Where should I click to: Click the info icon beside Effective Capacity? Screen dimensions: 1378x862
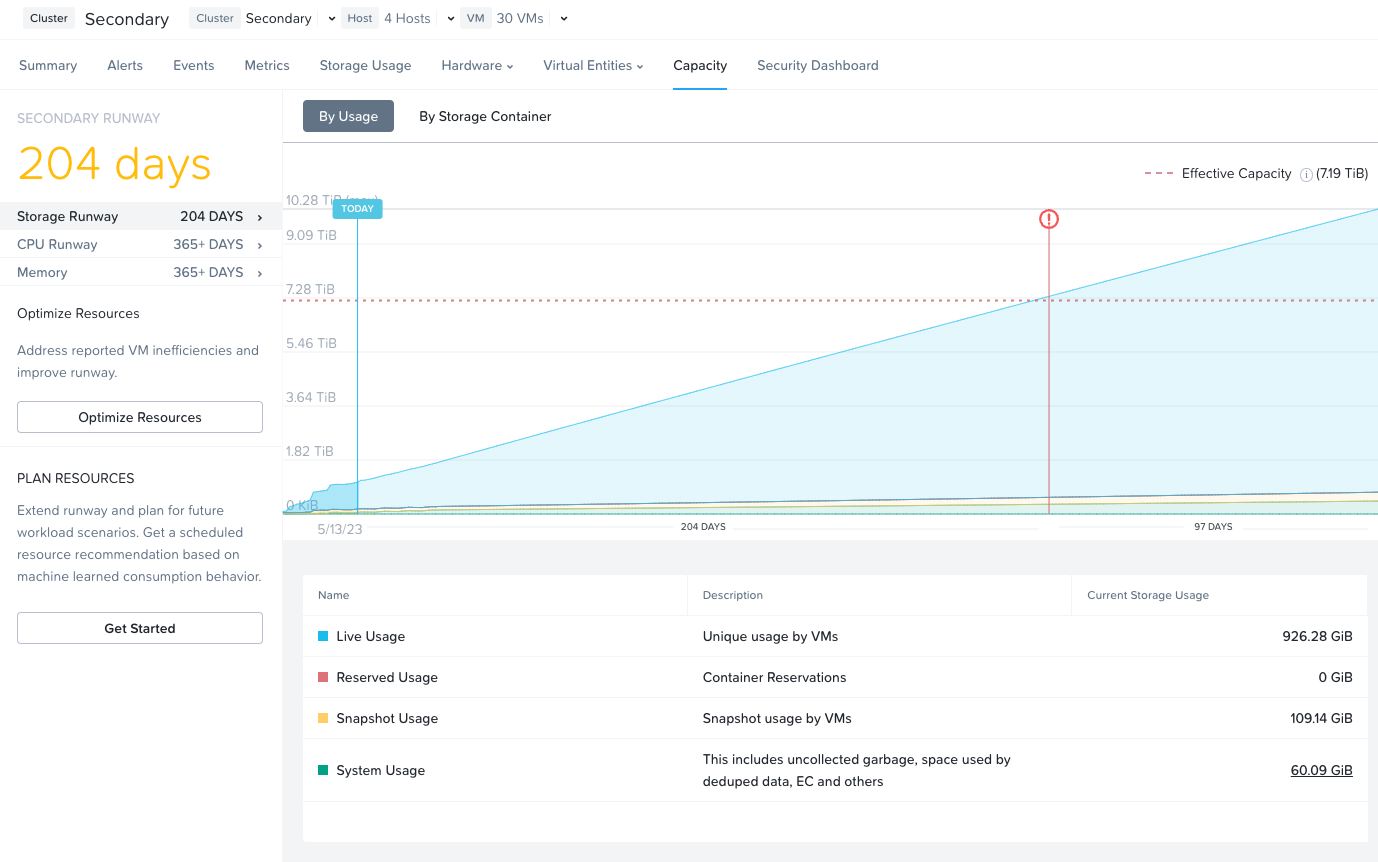[x=1306, y=173]
